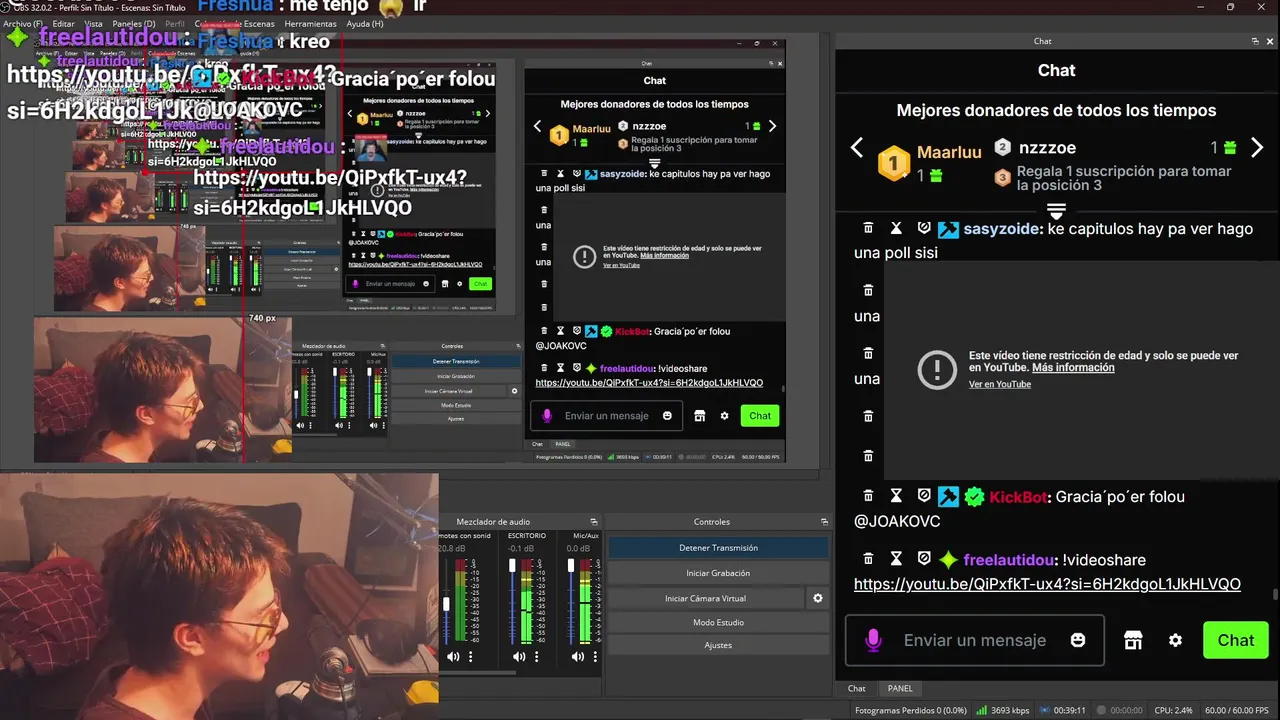Delete freelautidou's videoshare message

click(x=868, y=559)
